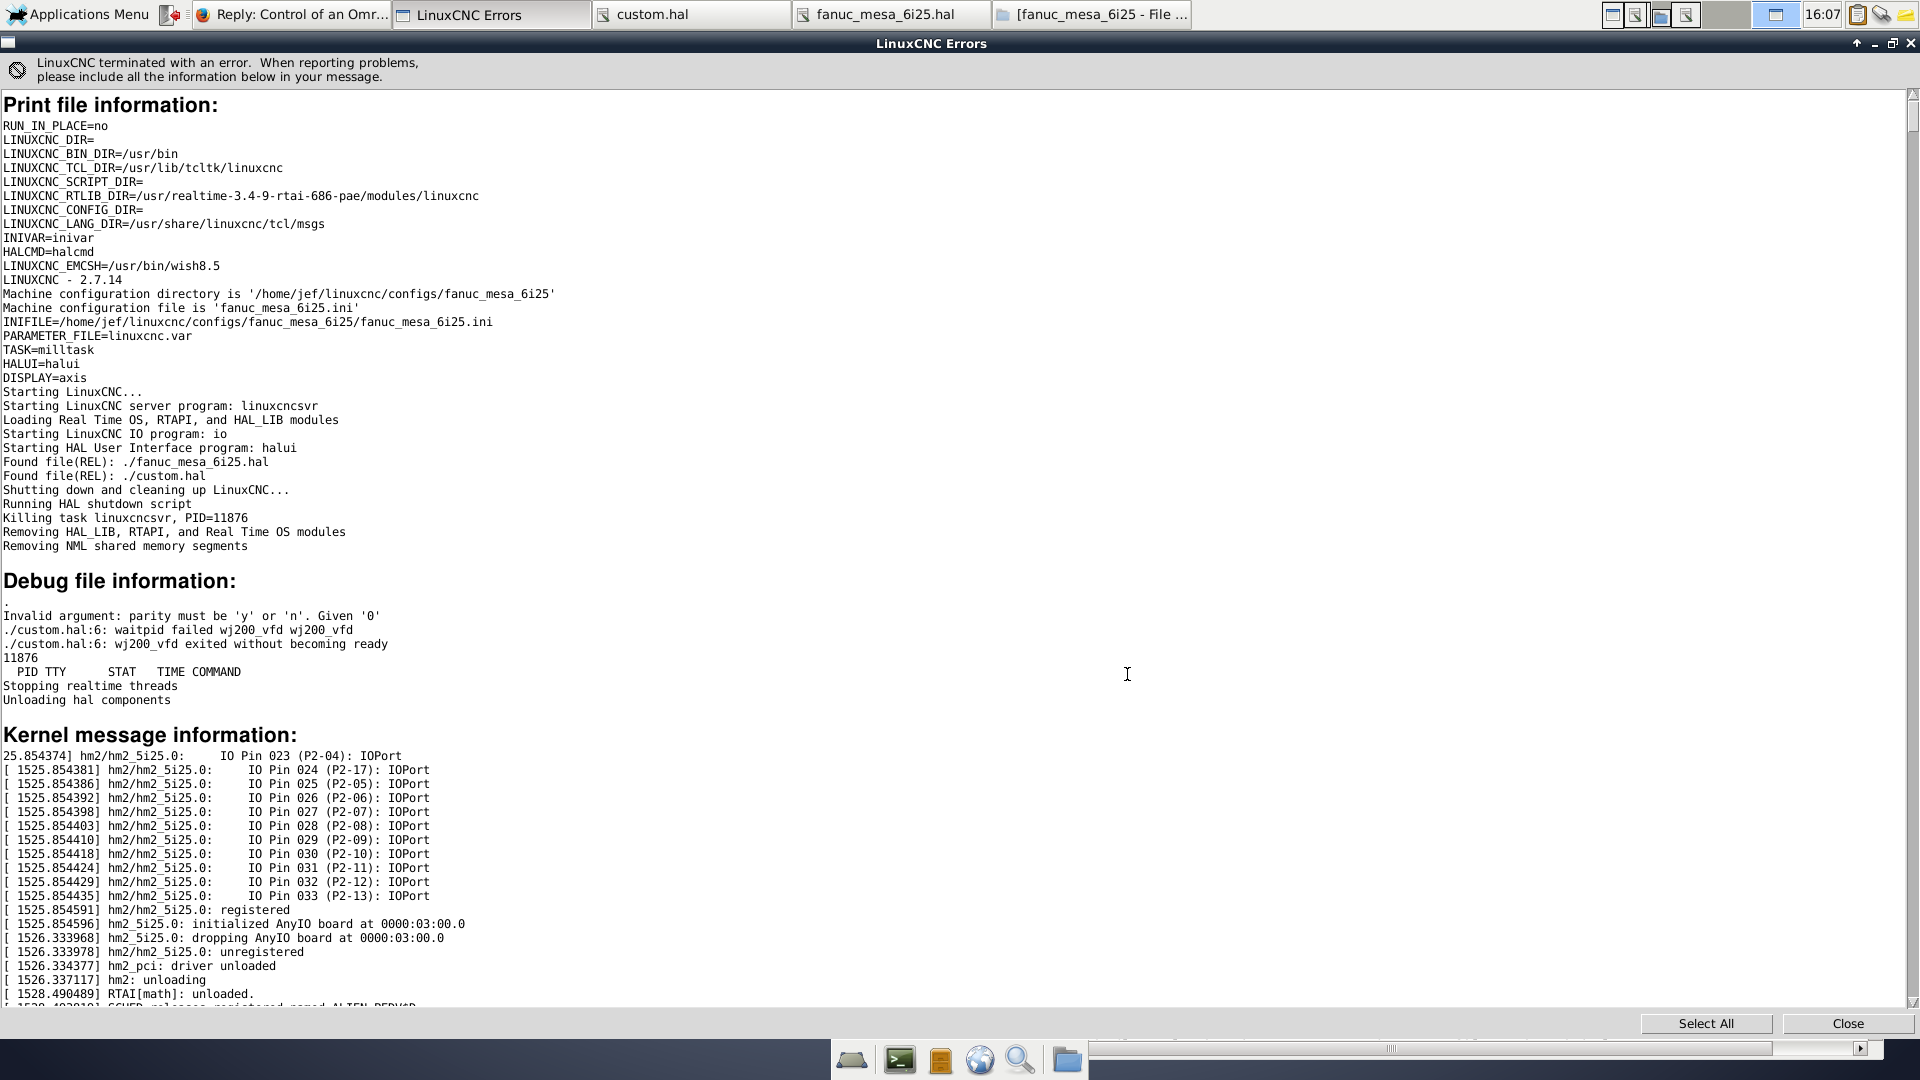
Task: Open the network connection tray icon
Action: coord(1881,15)
